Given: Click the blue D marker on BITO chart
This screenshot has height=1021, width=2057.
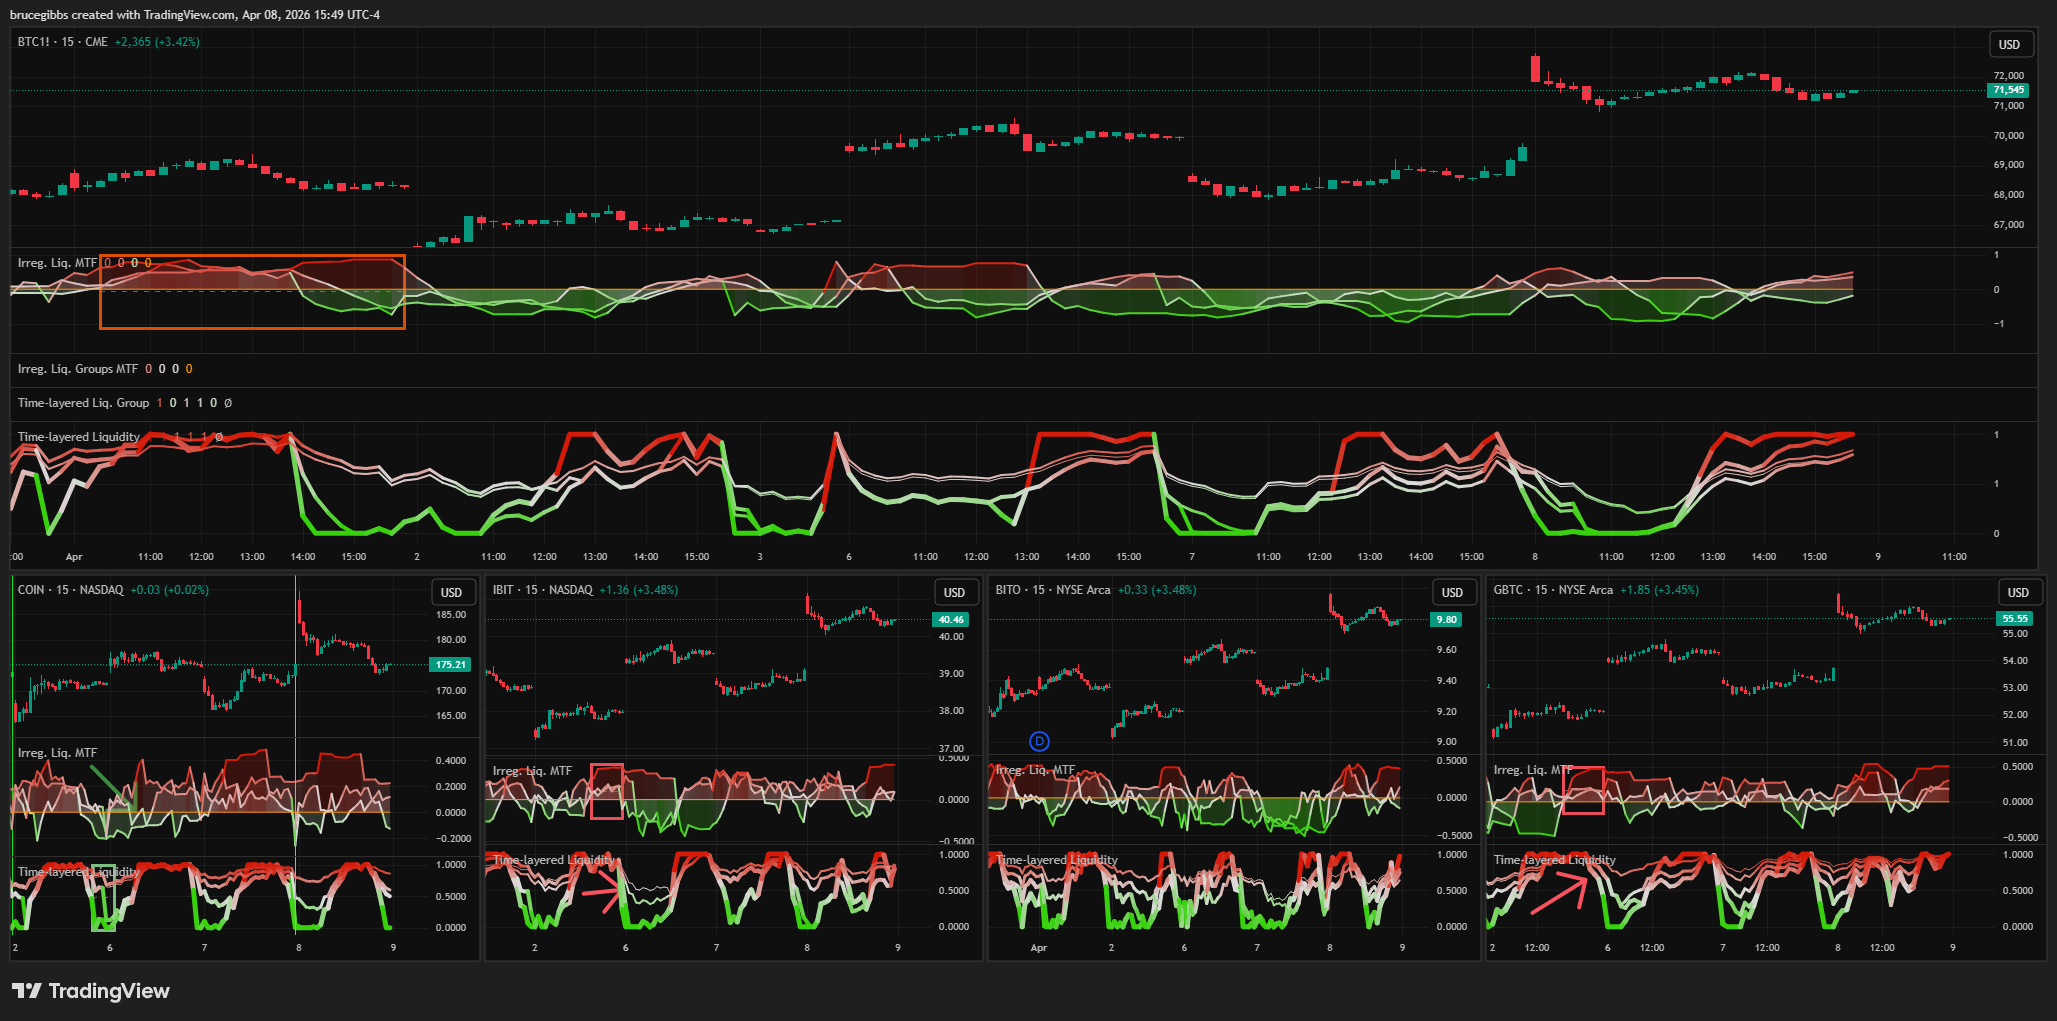Looking at the screenshot, I should pos(1040,741).
